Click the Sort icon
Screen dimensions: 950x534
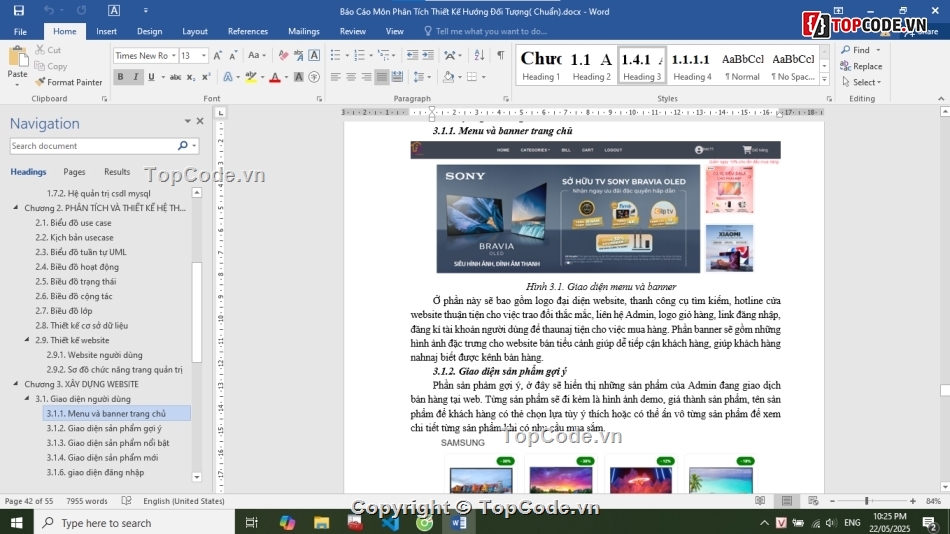(479, 55)
